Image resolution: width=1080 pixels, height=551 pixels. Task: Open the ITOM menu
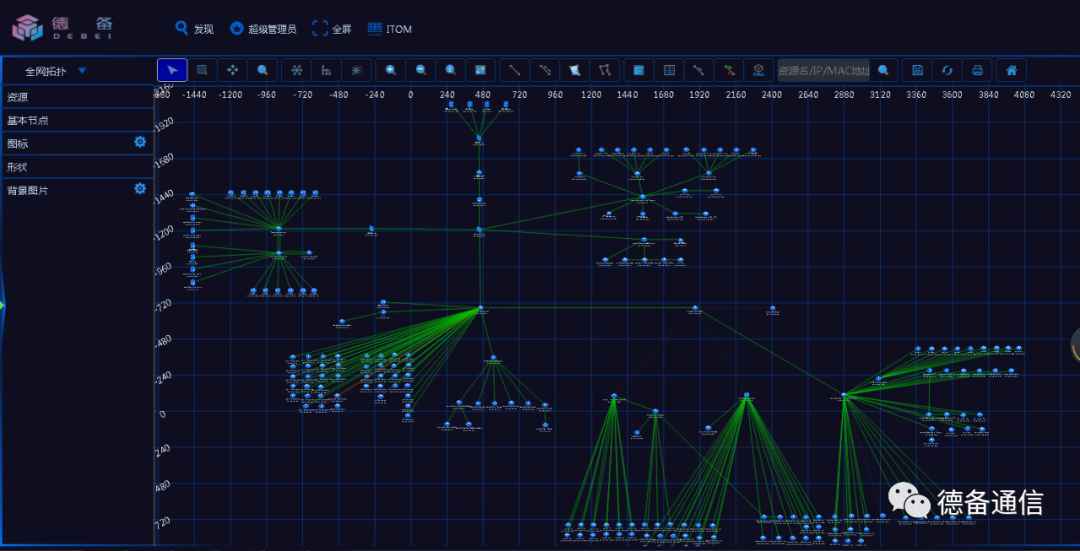(390, 28)
